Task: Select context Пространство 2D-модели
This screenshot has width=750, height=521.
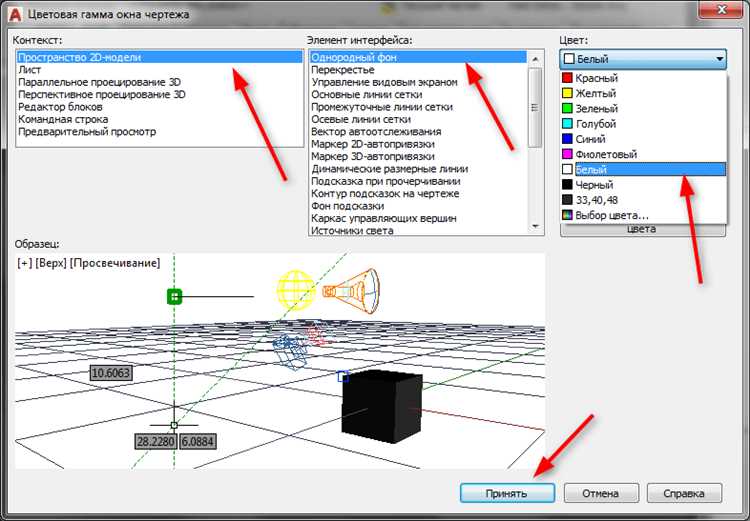Action: click(160, 57)
